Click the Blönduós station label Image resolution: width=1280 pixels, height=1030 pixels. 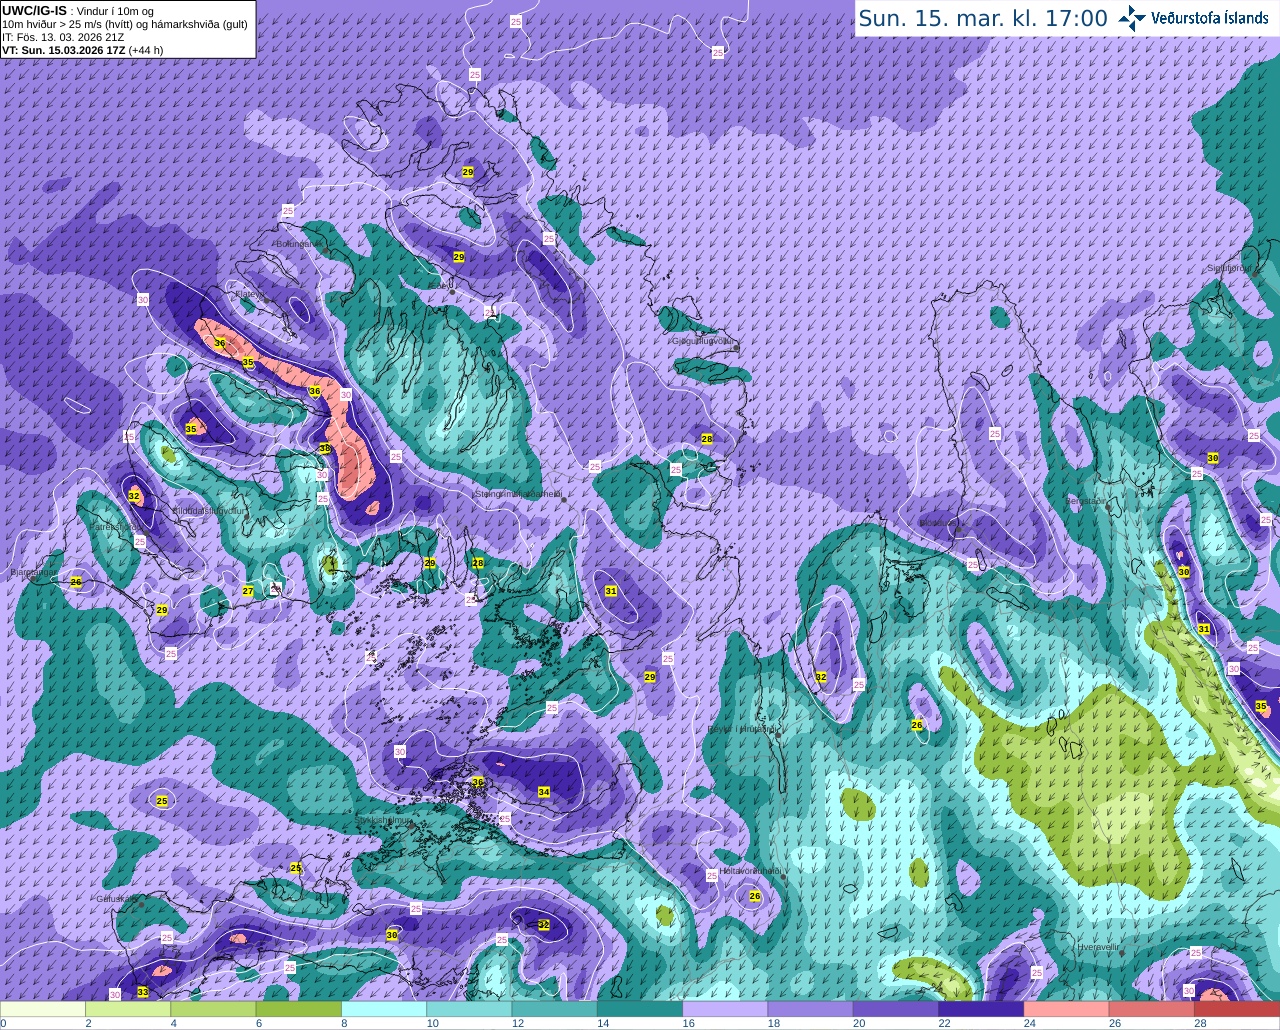point(938,522)
